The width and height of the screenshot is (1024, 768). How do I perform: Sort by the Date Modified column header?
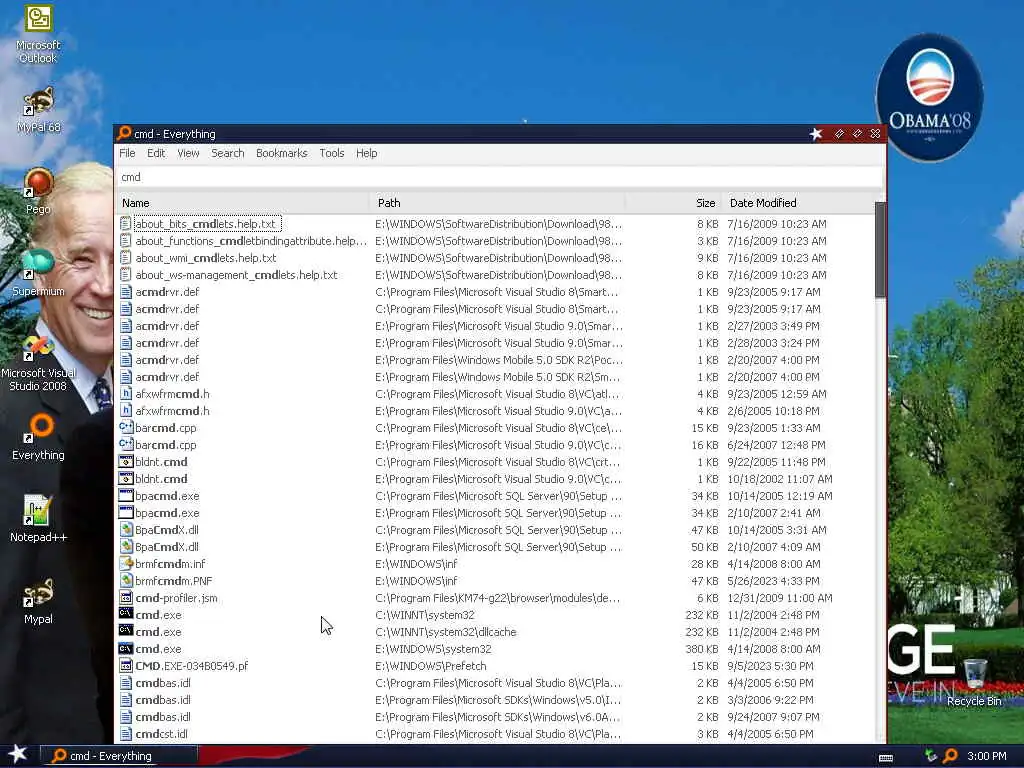click(798, 203)
